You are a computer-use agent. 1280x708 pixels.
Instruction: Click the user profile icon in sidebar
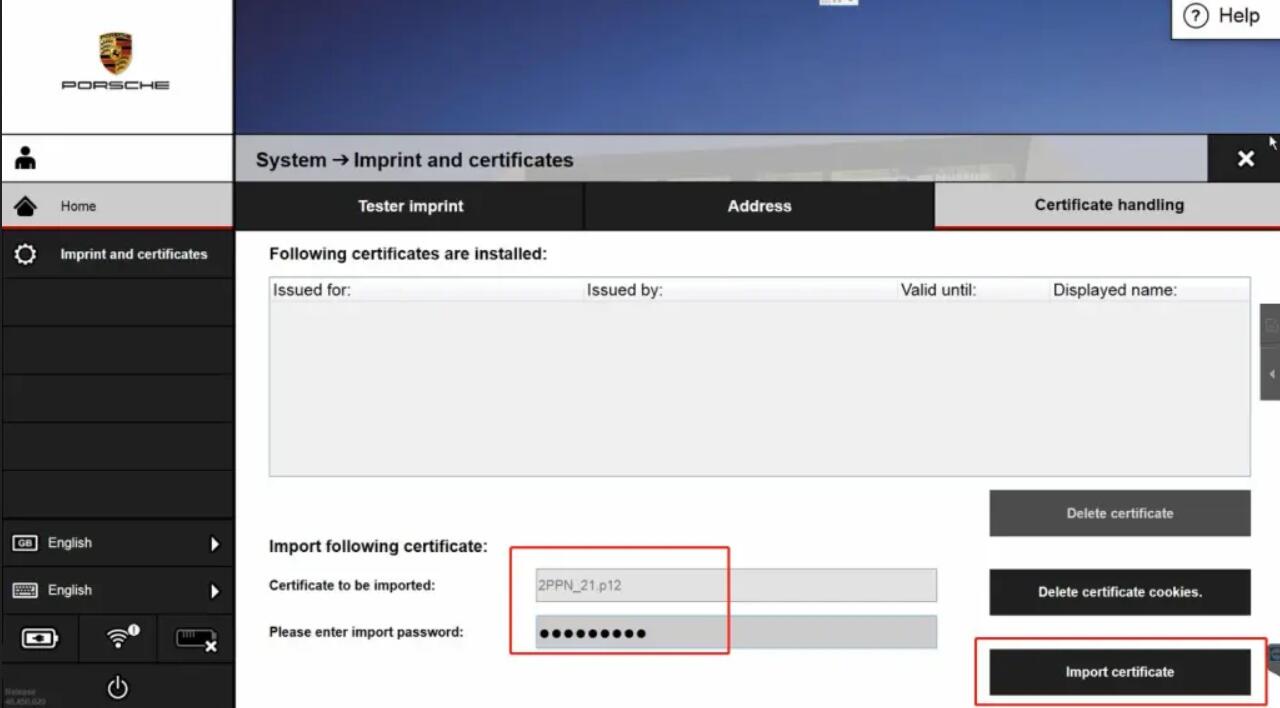pos(26,158)
